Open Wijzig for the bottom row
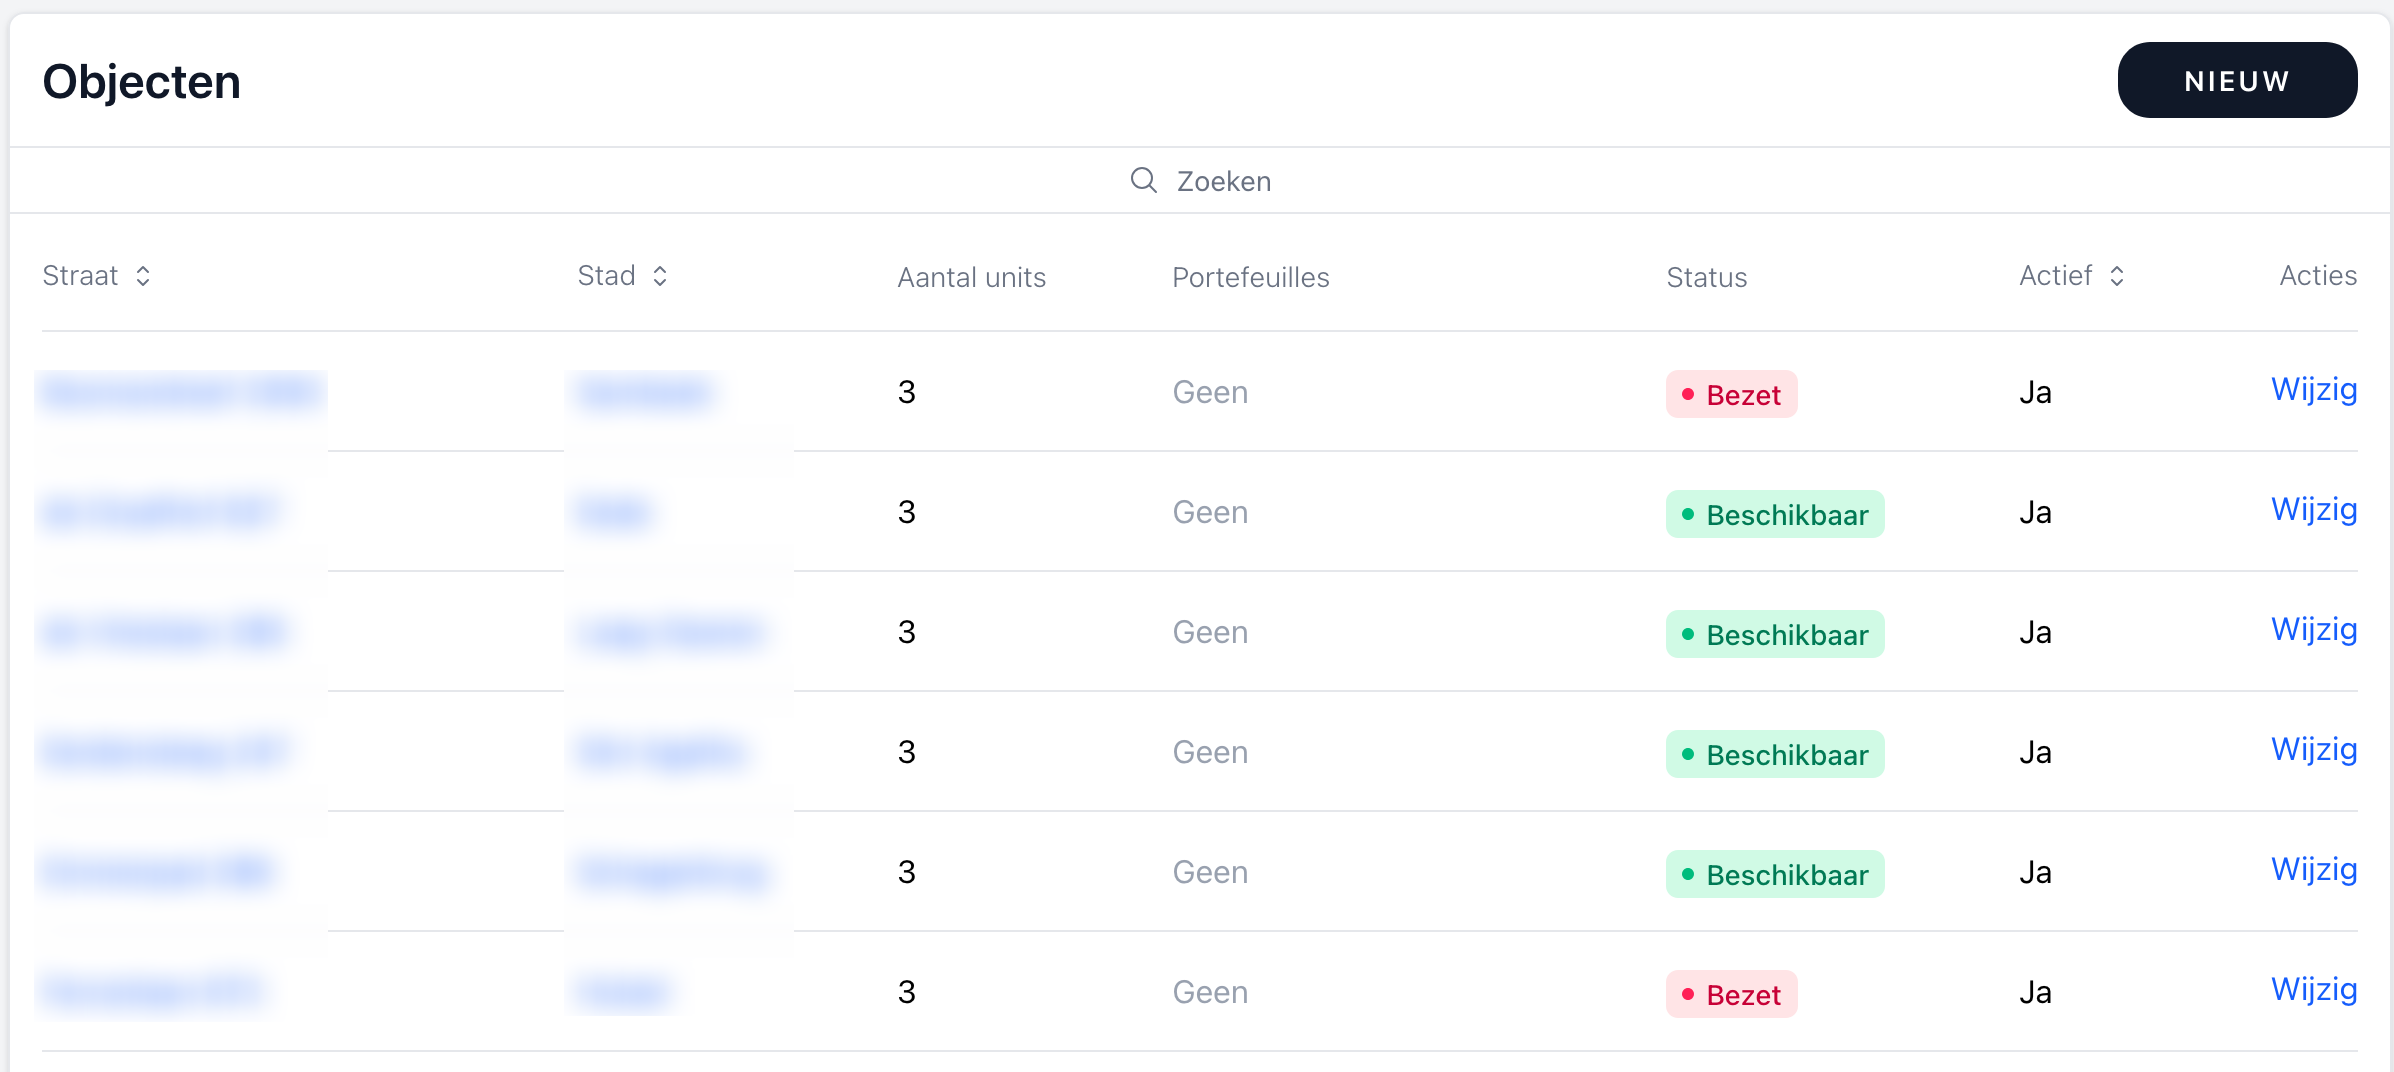Image resolution: width=2394 pixels, height=1072 pixels. point(2314,989)
